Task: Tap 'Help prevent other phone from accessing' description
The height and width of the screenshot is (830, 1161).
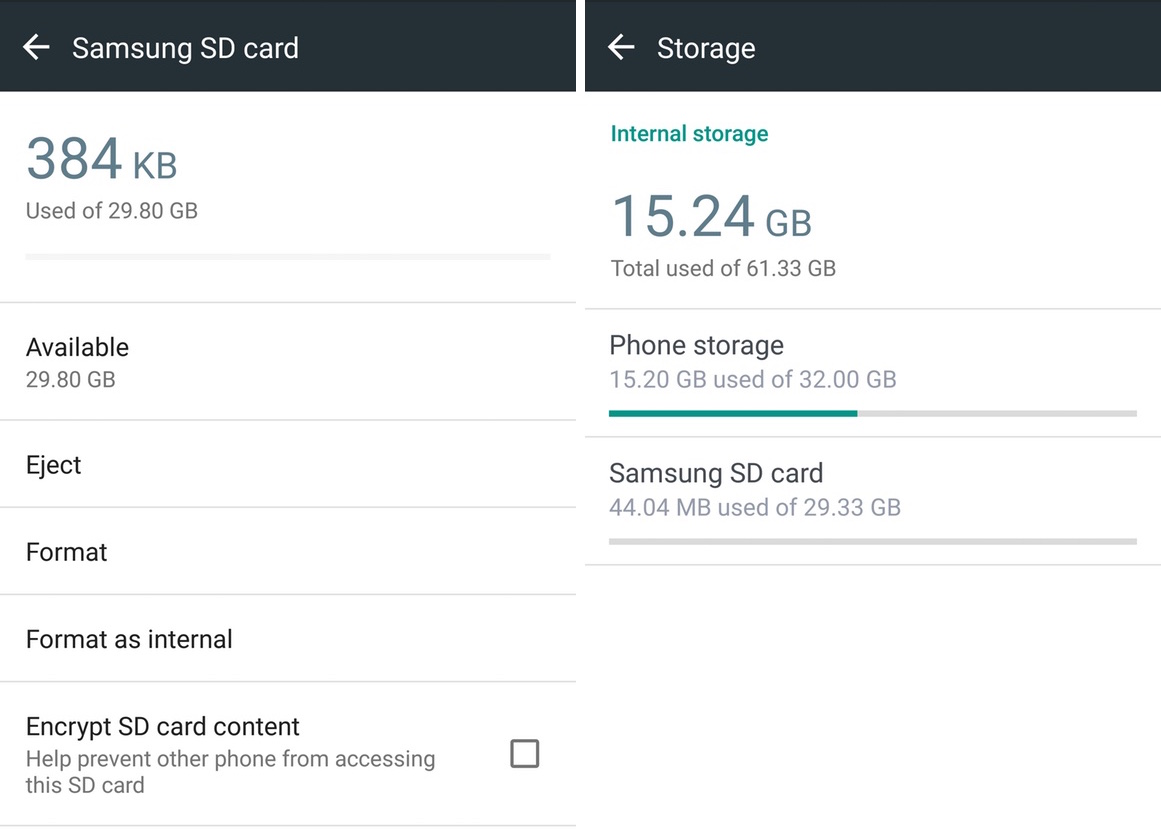Action: 230,759
